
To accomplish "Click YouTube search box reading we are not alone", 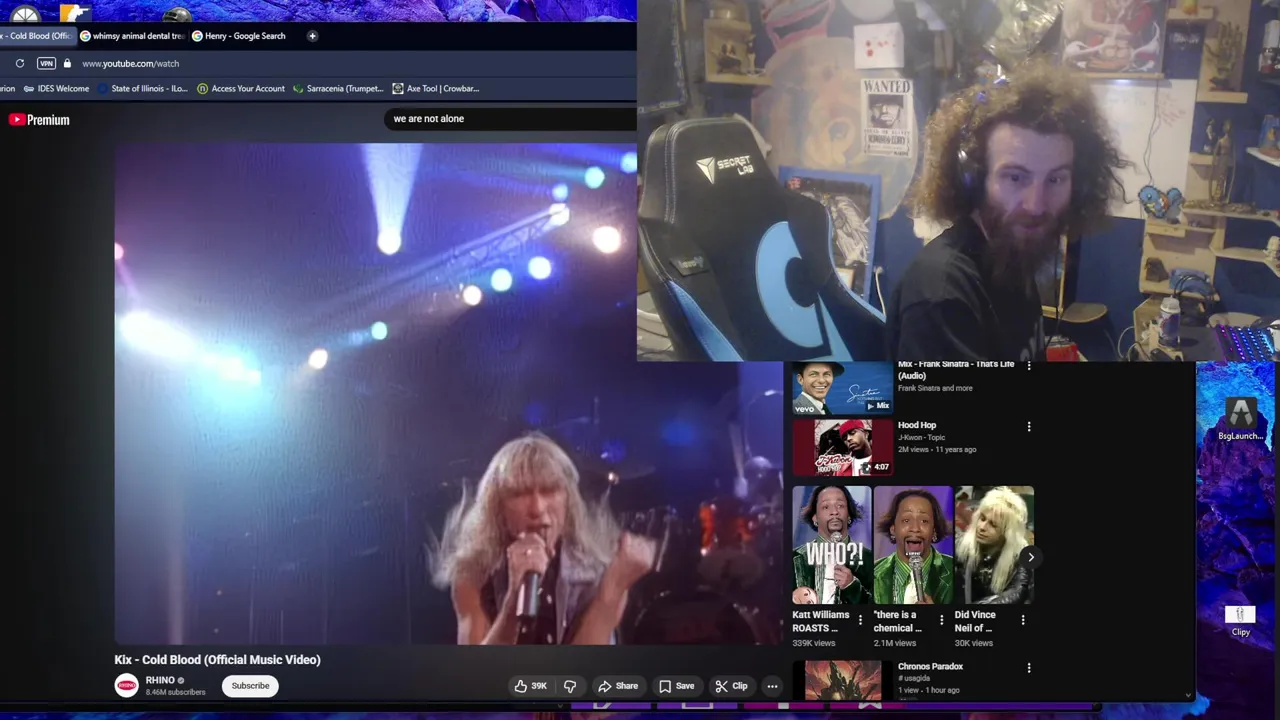I will coord(510,119).
